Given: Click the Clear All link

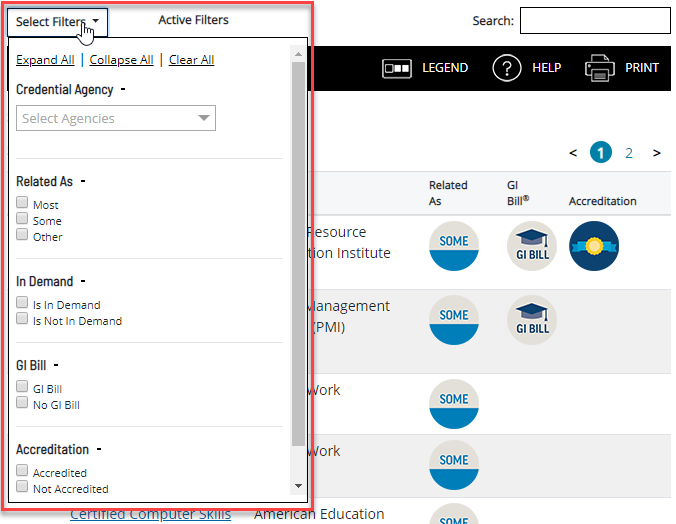Looking at the screenshot, I should click(x=191, y=60).
